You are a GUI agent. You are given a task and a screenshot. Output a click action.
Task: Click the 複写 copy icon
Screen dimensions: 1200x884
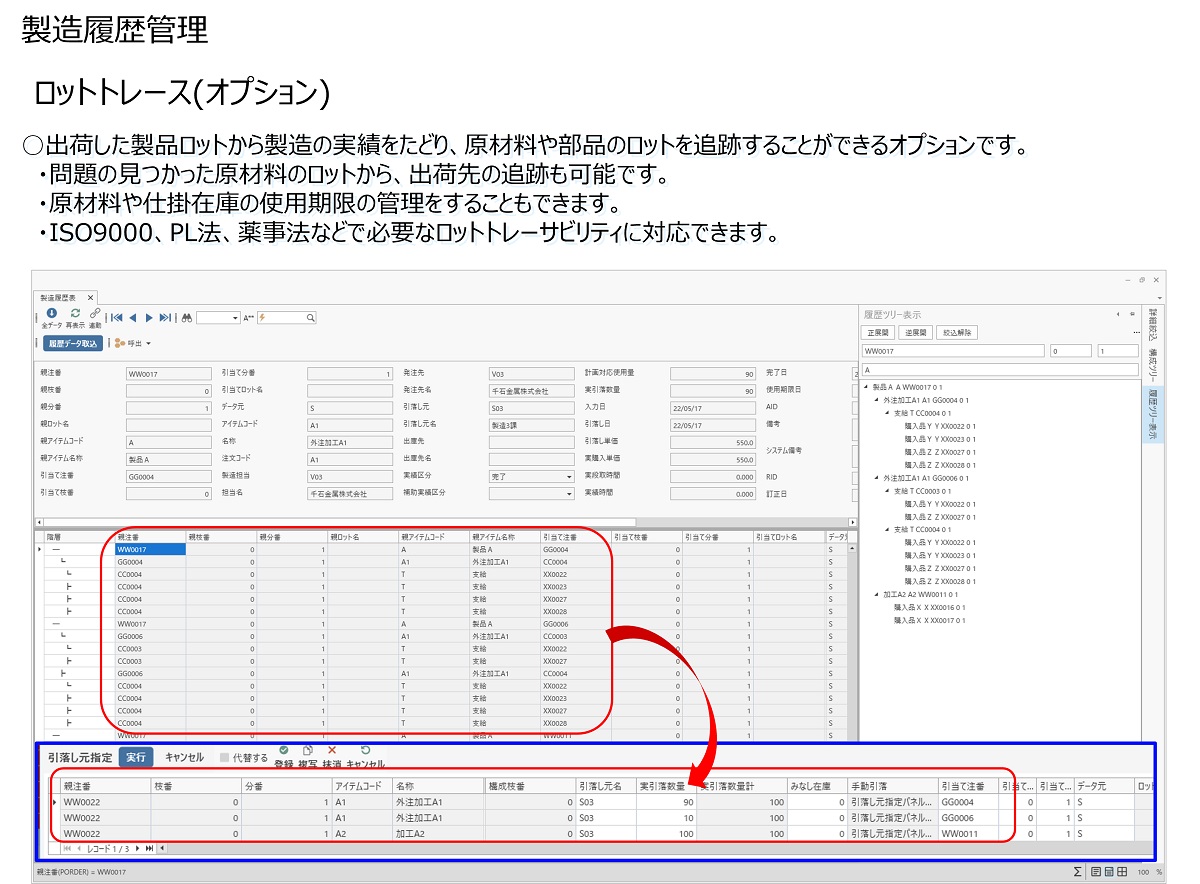click(308, 750)
